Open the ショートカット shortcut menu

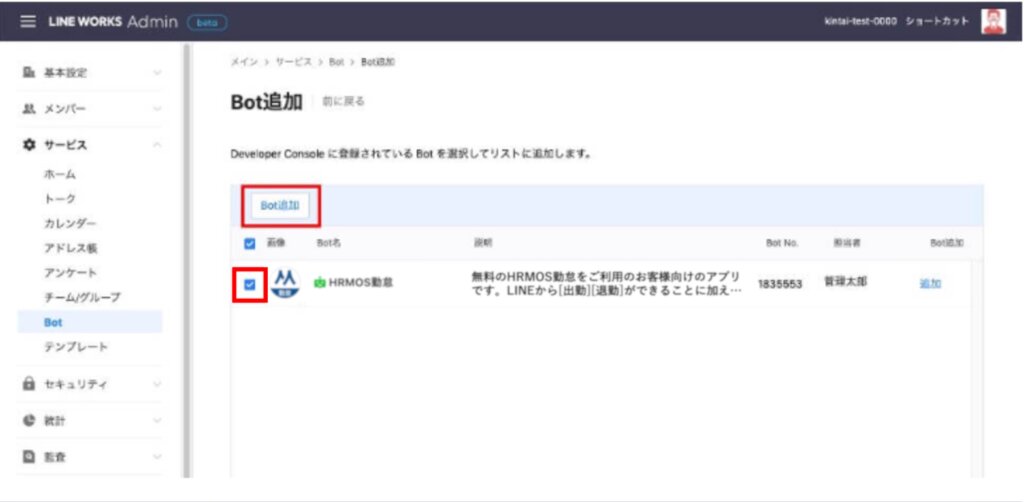click(x=937, y=22)
